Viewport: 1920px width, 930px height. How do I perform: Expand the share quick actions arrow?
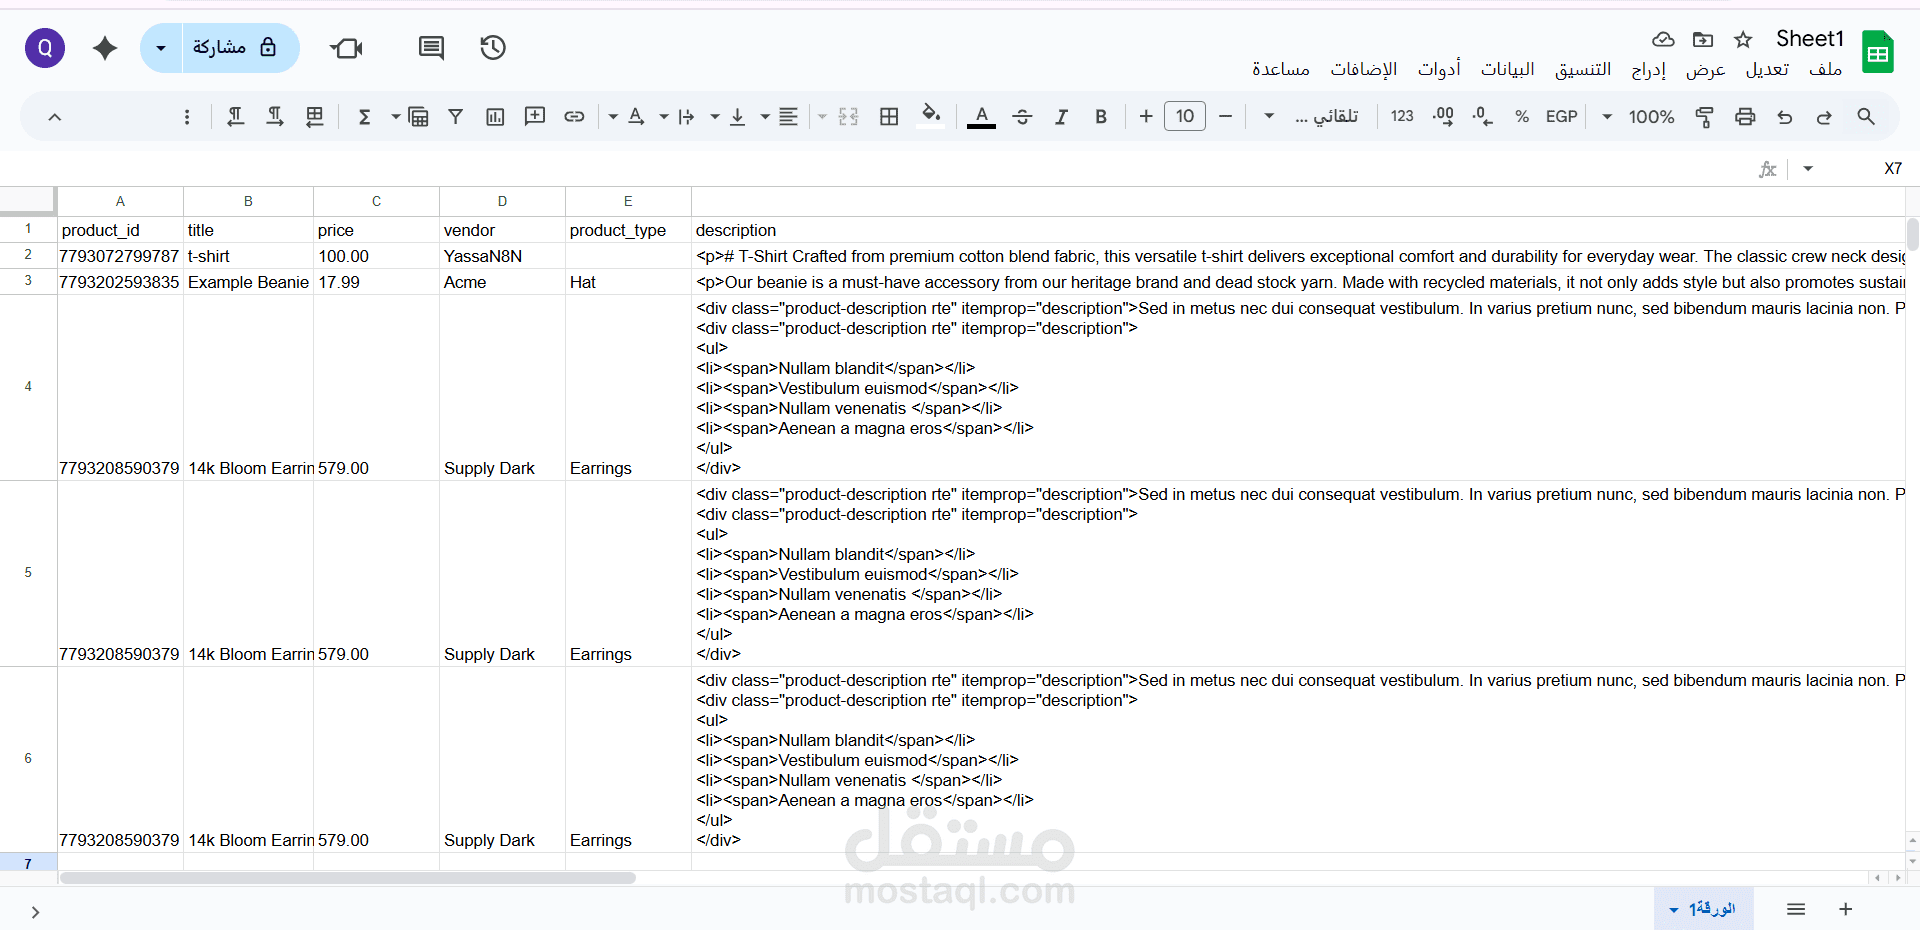(161, 48)
